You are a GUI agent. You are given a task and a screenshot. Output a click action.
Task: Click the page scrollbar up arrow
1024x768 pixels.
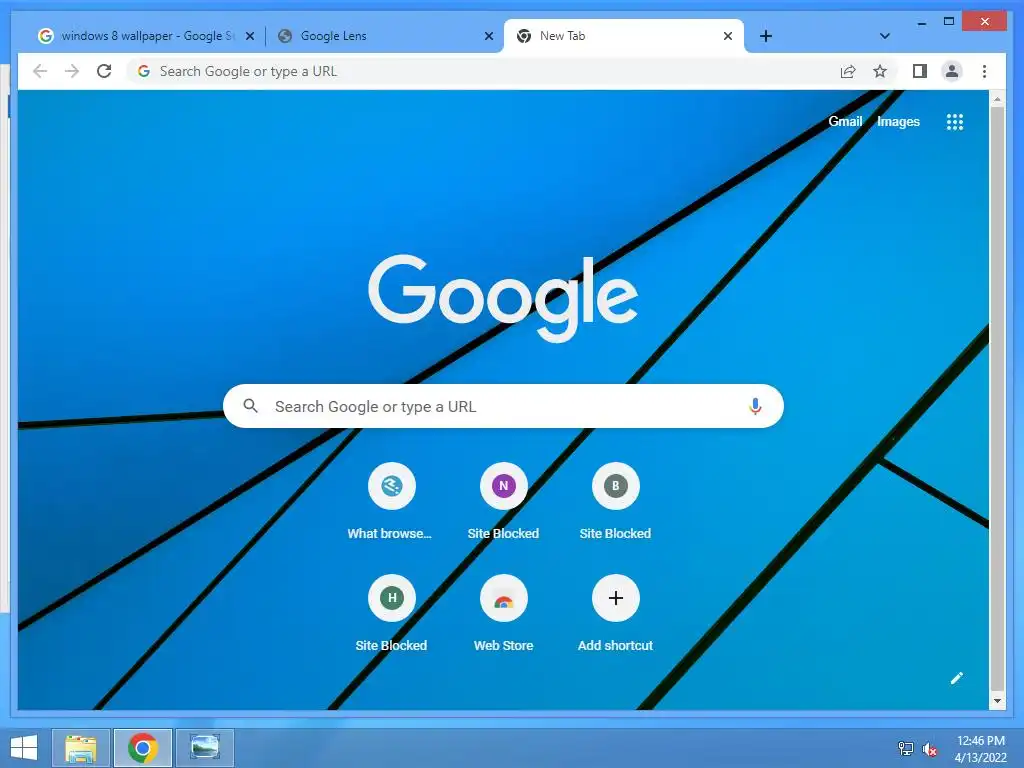(997, 99)
